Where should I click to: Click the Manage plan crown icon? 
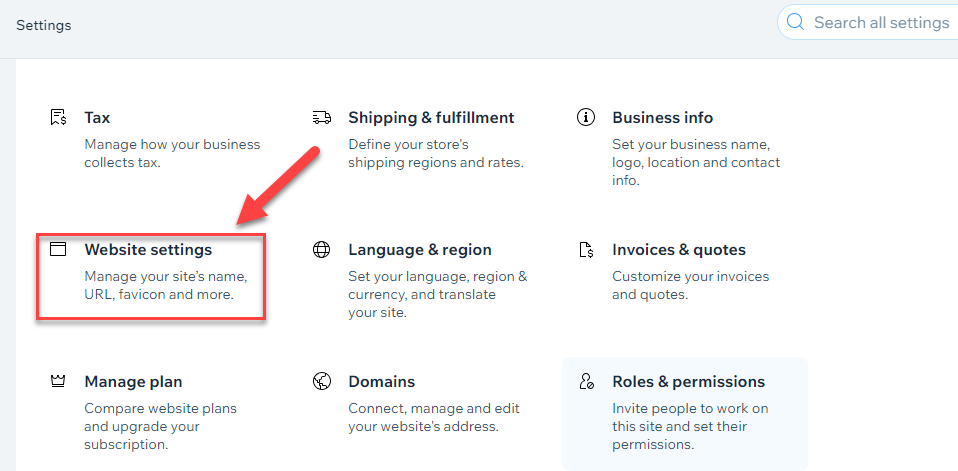pyautogui.click(x=58, y=381)
